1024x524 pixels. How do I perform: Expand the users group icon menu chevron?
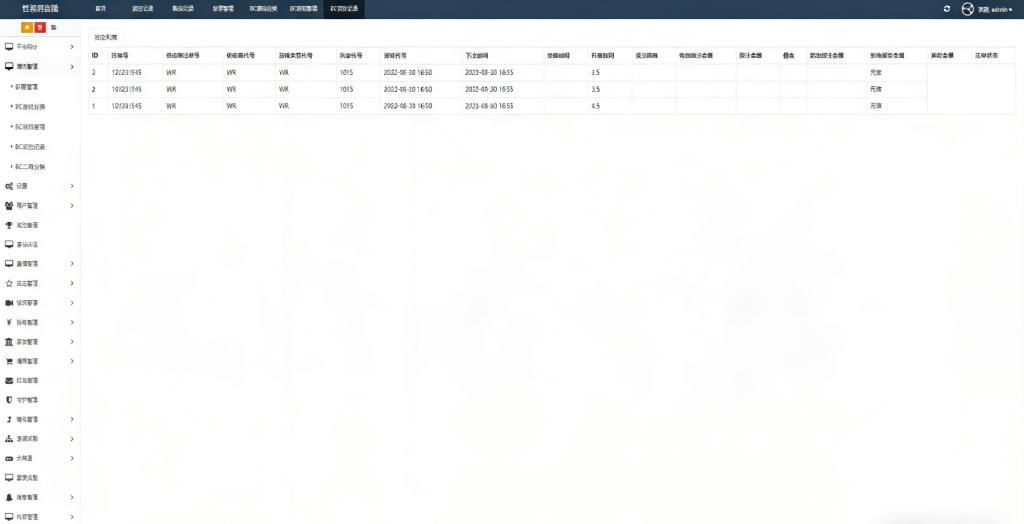tap(72, 205)
